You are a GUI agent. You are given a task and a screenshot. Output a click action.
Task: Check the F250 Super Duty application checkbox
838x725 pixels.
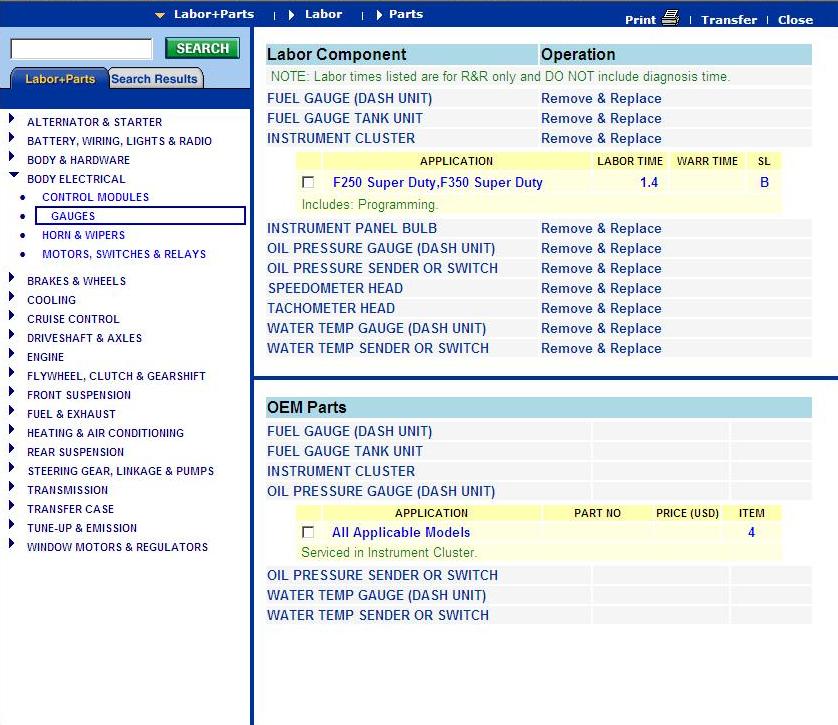click(308, 183)
